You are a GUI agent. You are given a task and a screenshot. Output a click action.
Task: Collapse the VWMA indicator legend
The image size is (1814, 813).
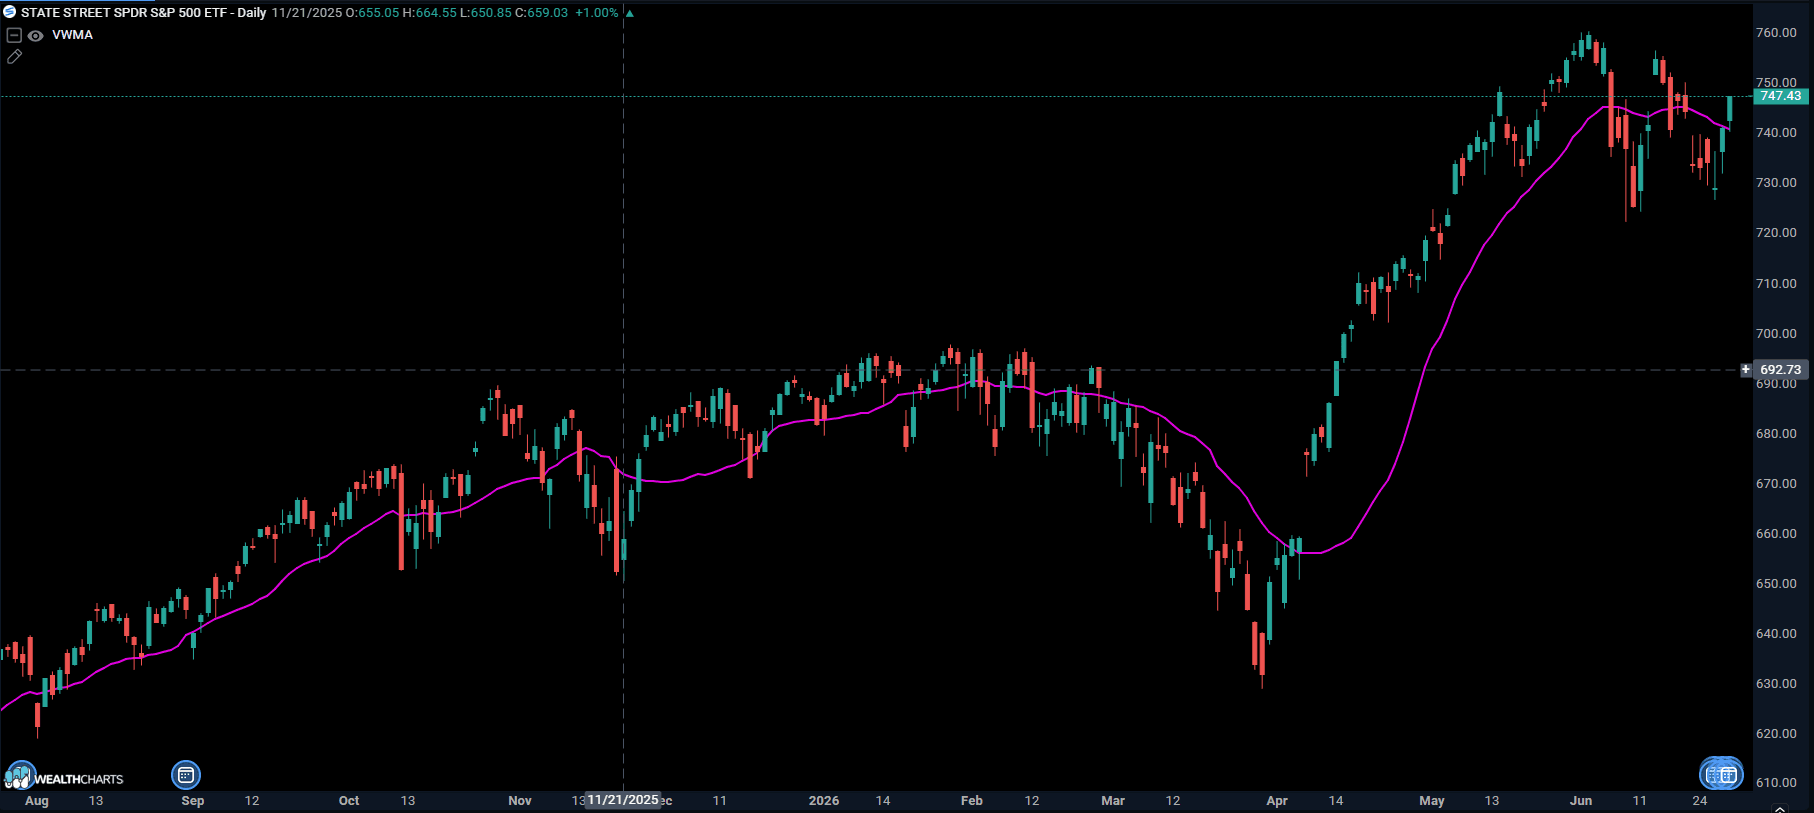click(14, 35)
